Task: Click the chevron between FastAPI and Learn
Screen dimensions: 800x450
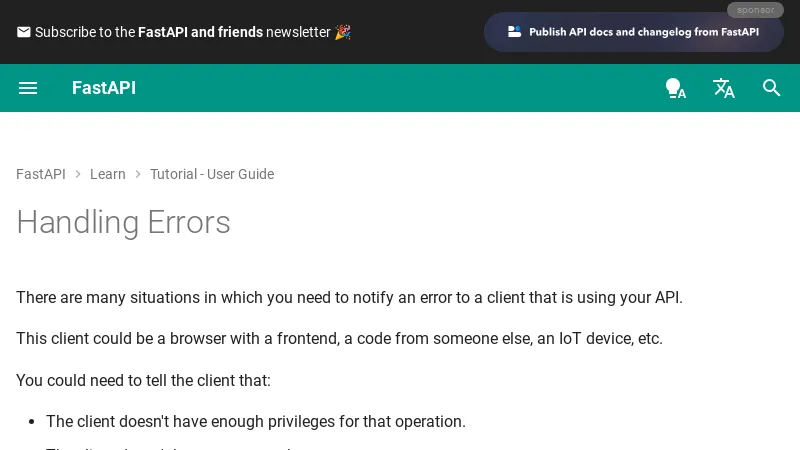Action: [78, 174]
